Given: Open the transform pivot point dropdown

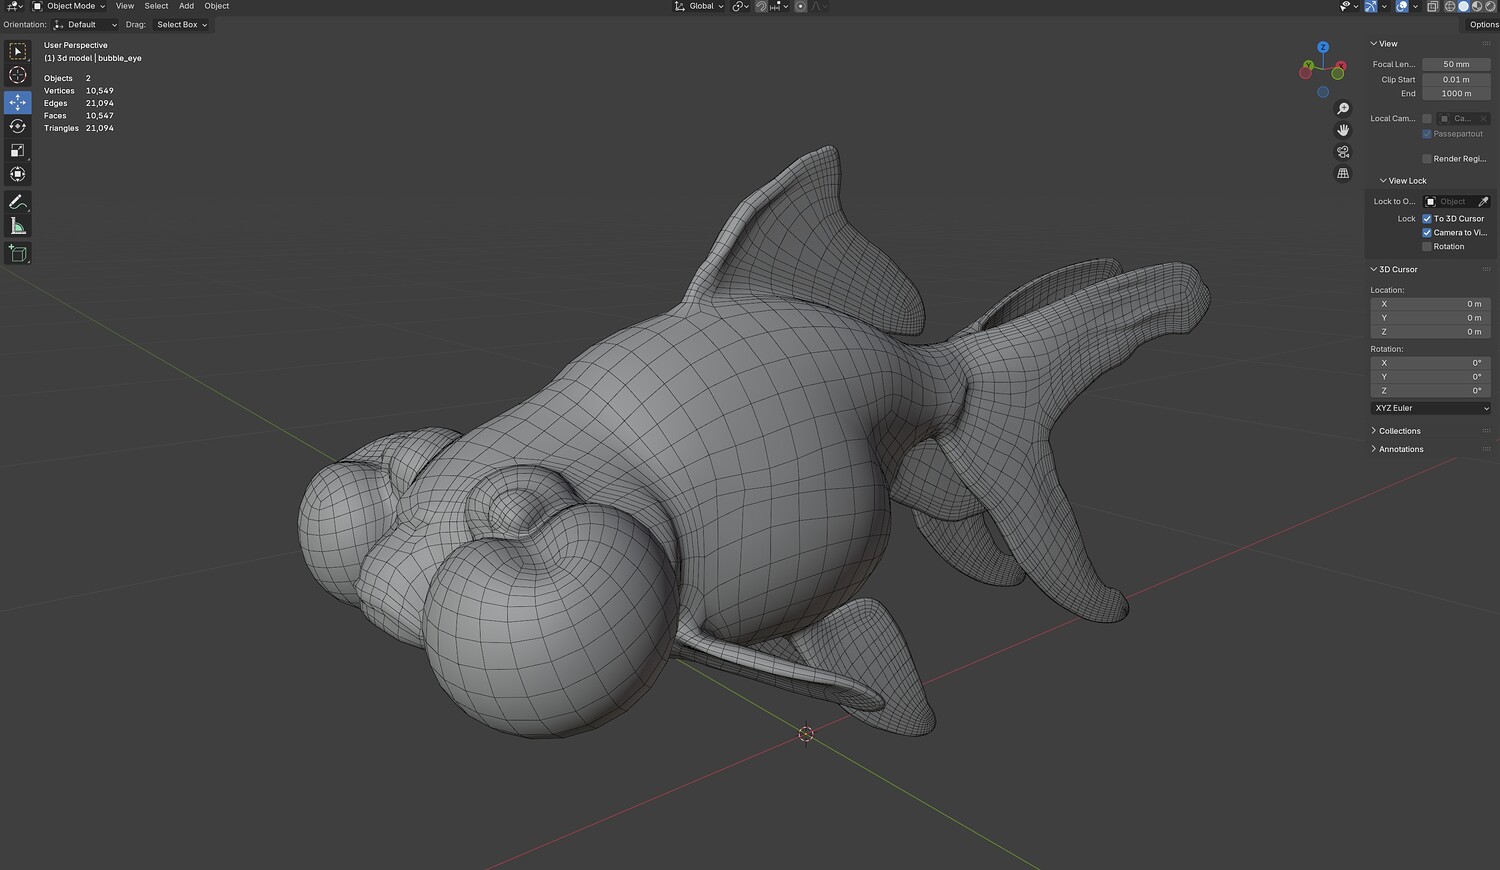Looking at the screenshot, I should coord(740,6).
